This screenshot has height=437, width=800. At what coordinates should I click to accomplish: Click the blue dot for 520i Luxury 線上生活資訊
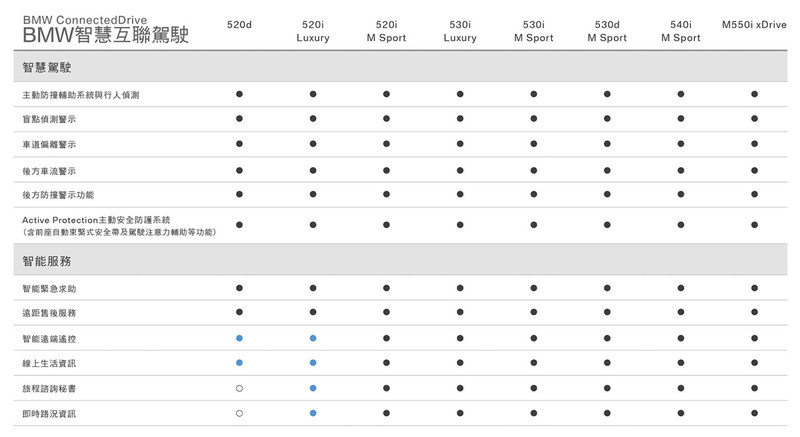click(313, 363)
